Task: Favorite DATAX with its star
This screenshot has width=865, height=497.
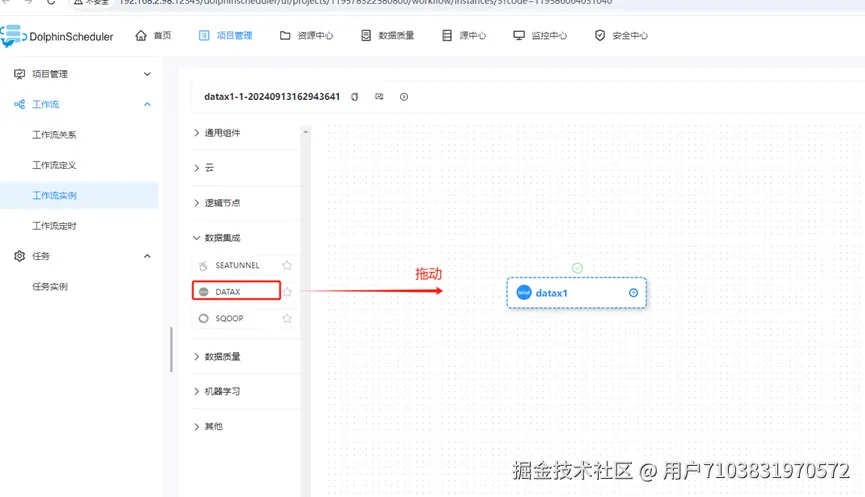Action: [287, 292]
